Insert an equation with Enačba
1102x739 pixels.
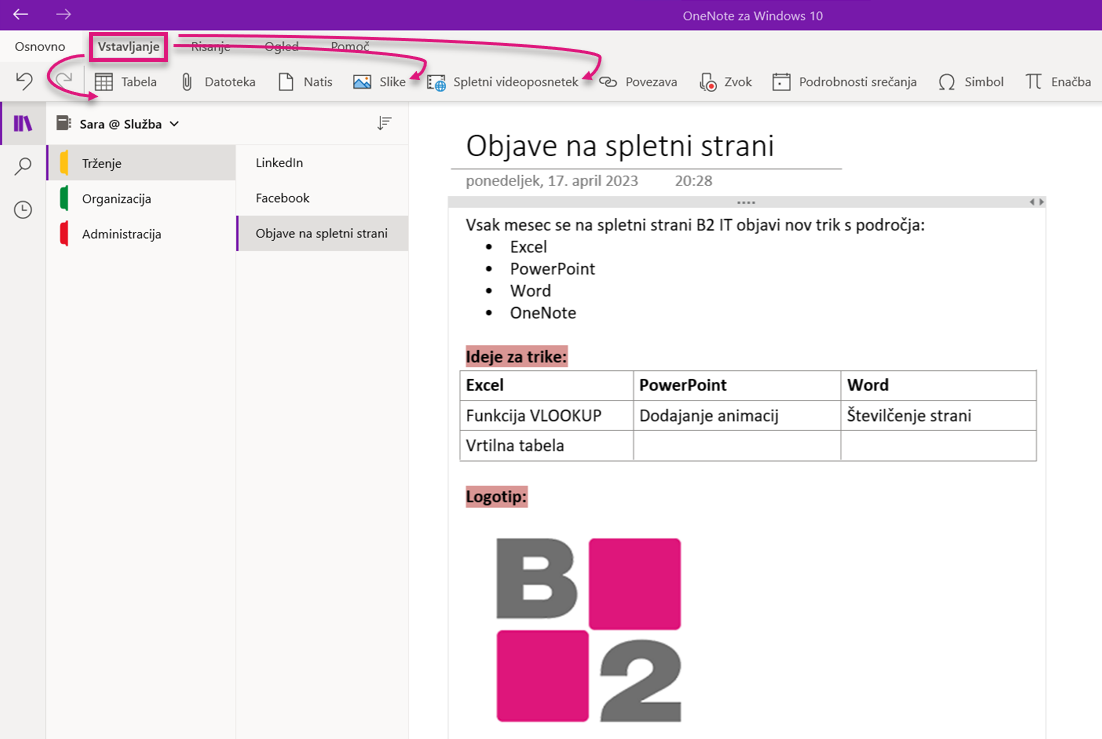point(1058,82)
